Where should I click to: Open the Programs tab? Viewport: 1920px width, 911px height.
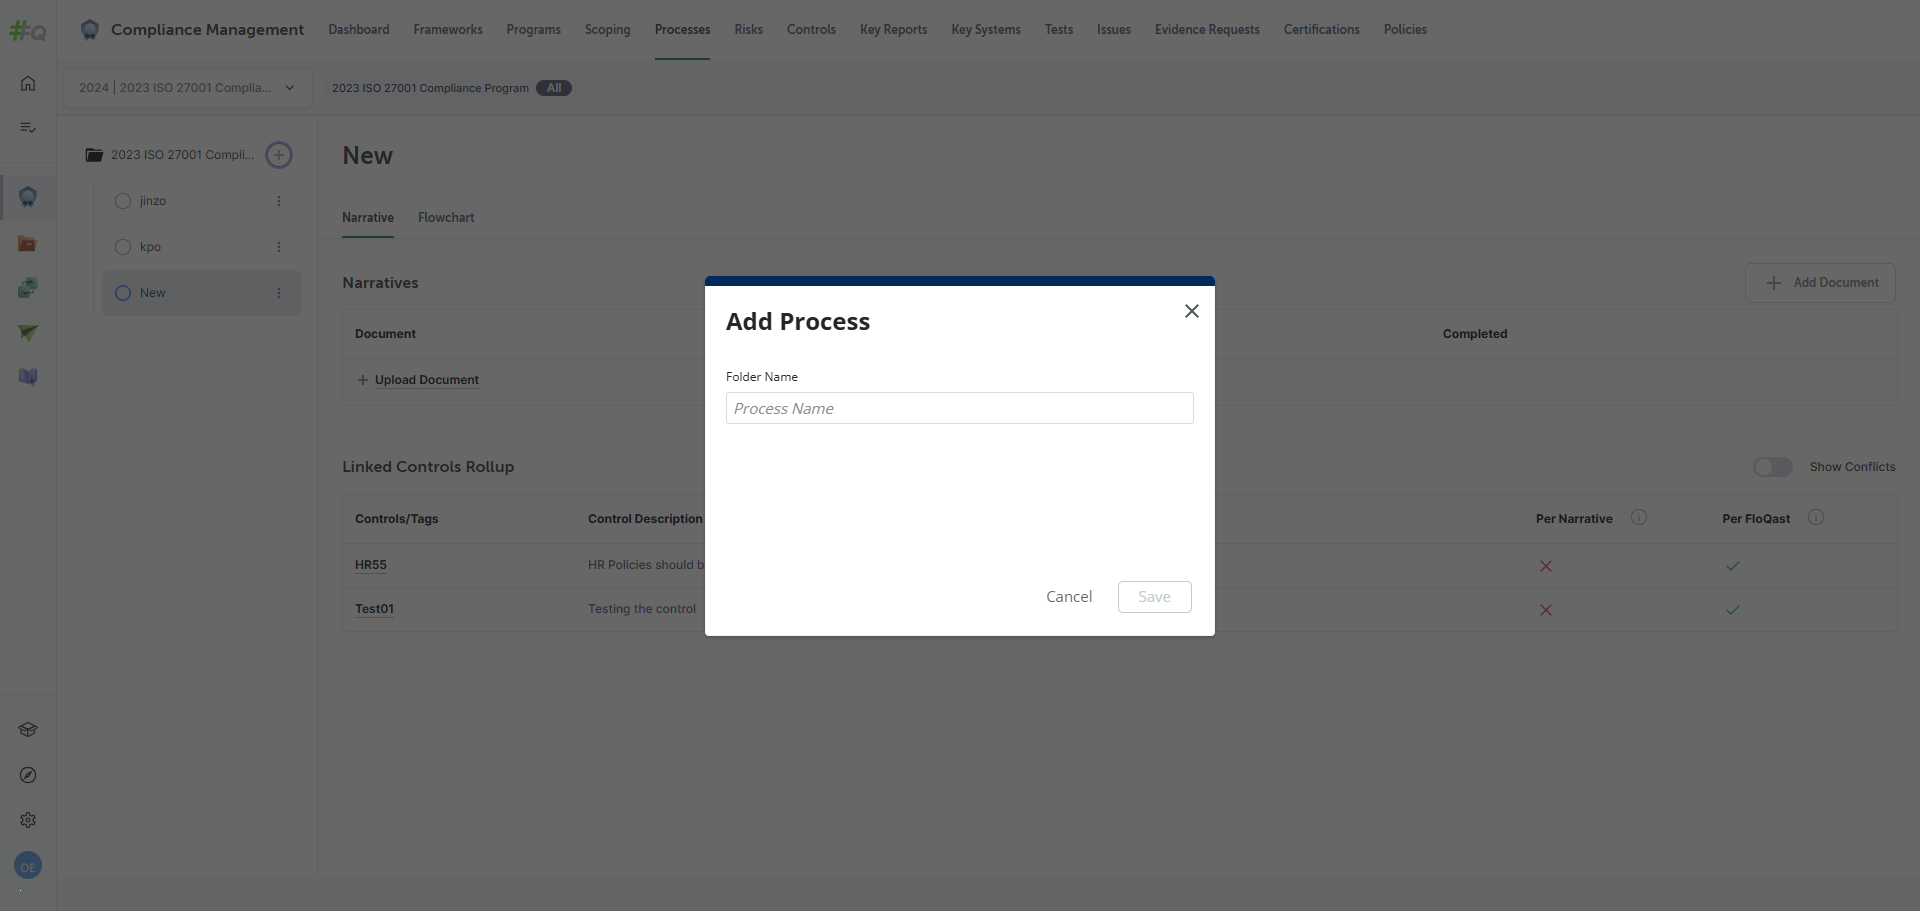coord(533,29)
